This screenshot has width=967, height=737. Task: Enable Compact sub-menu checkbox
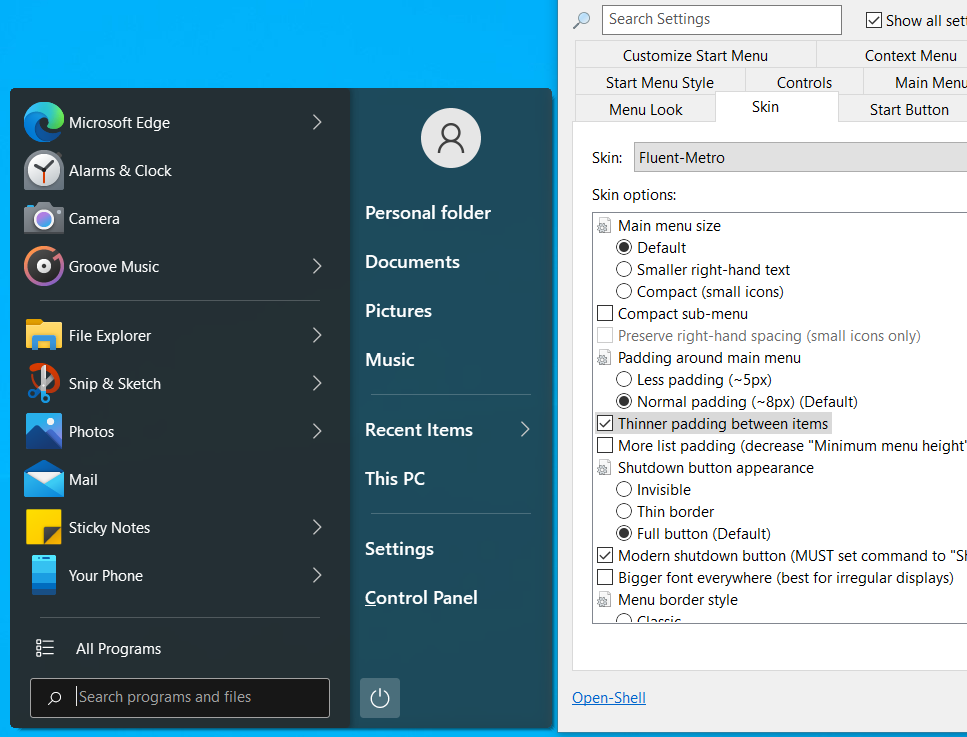605,313
